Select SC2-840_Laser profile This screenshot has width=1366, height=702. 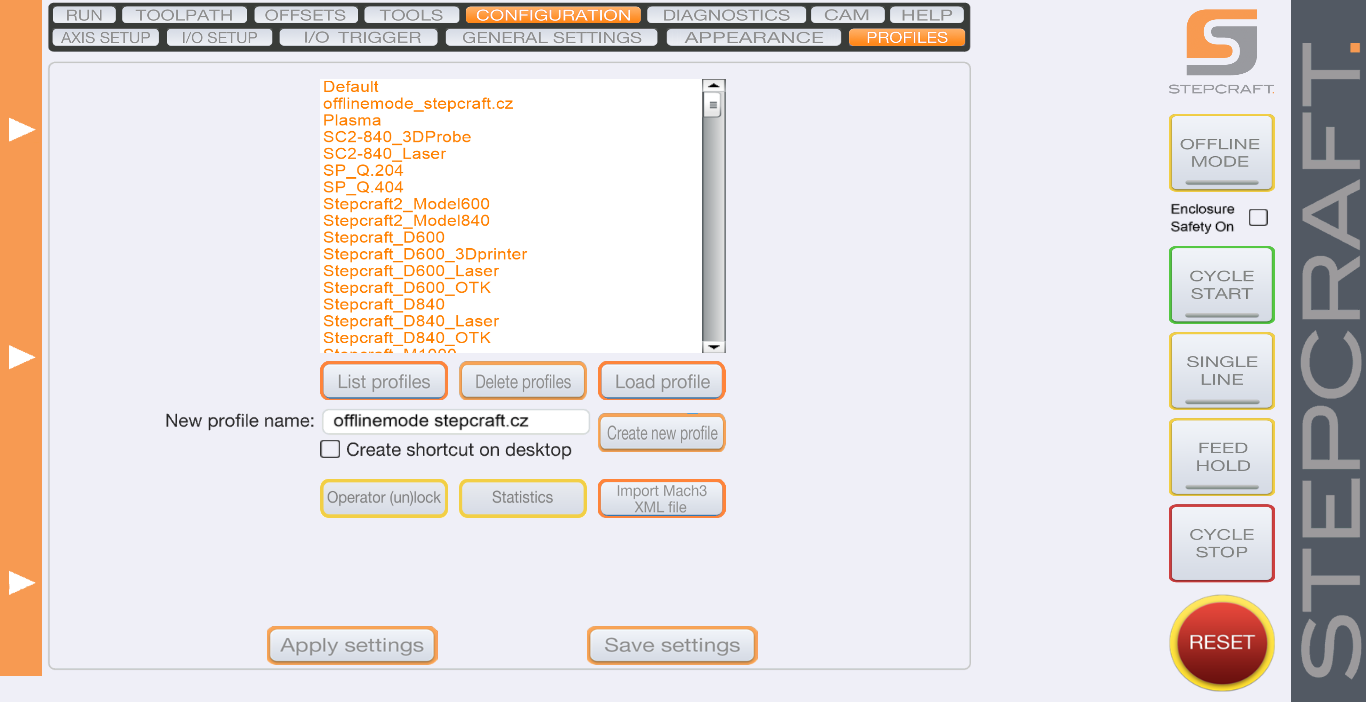click(384, 154)
